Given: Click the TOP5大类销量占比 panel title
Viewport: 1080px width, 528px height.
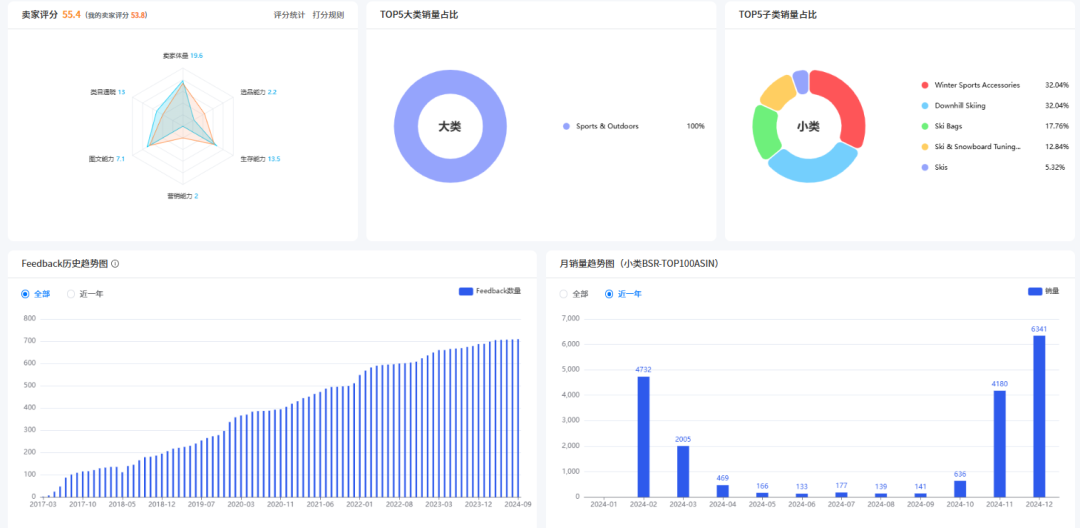Looking at the screenshot, I should coord(419,14).
